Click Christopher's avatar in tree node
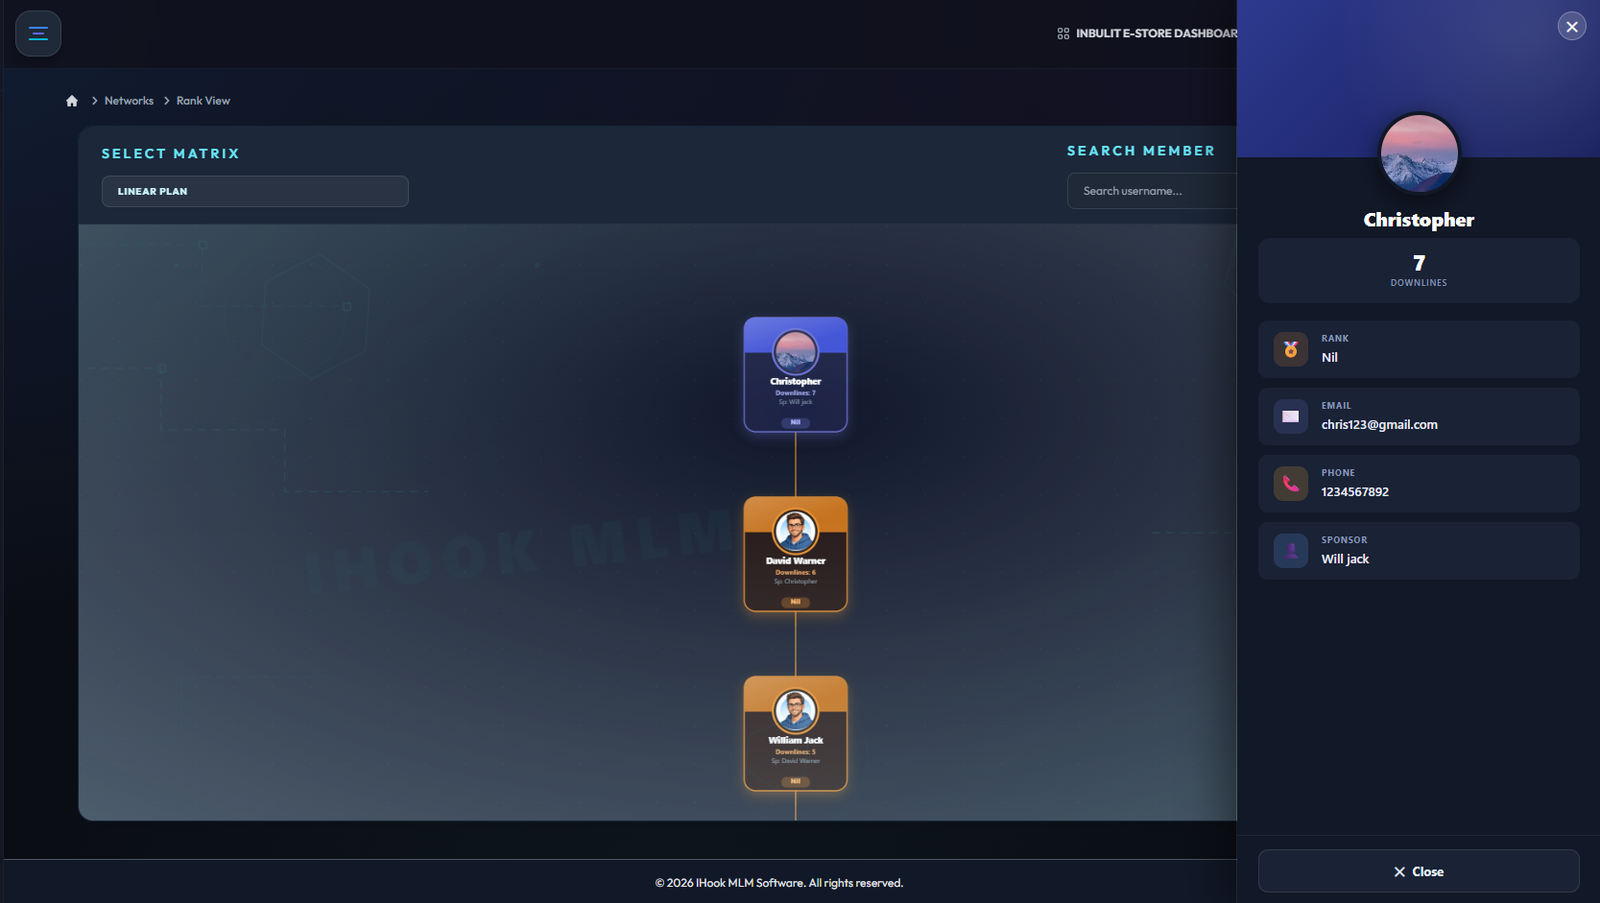The image size is (1600, 903). (x=796, y=352)
